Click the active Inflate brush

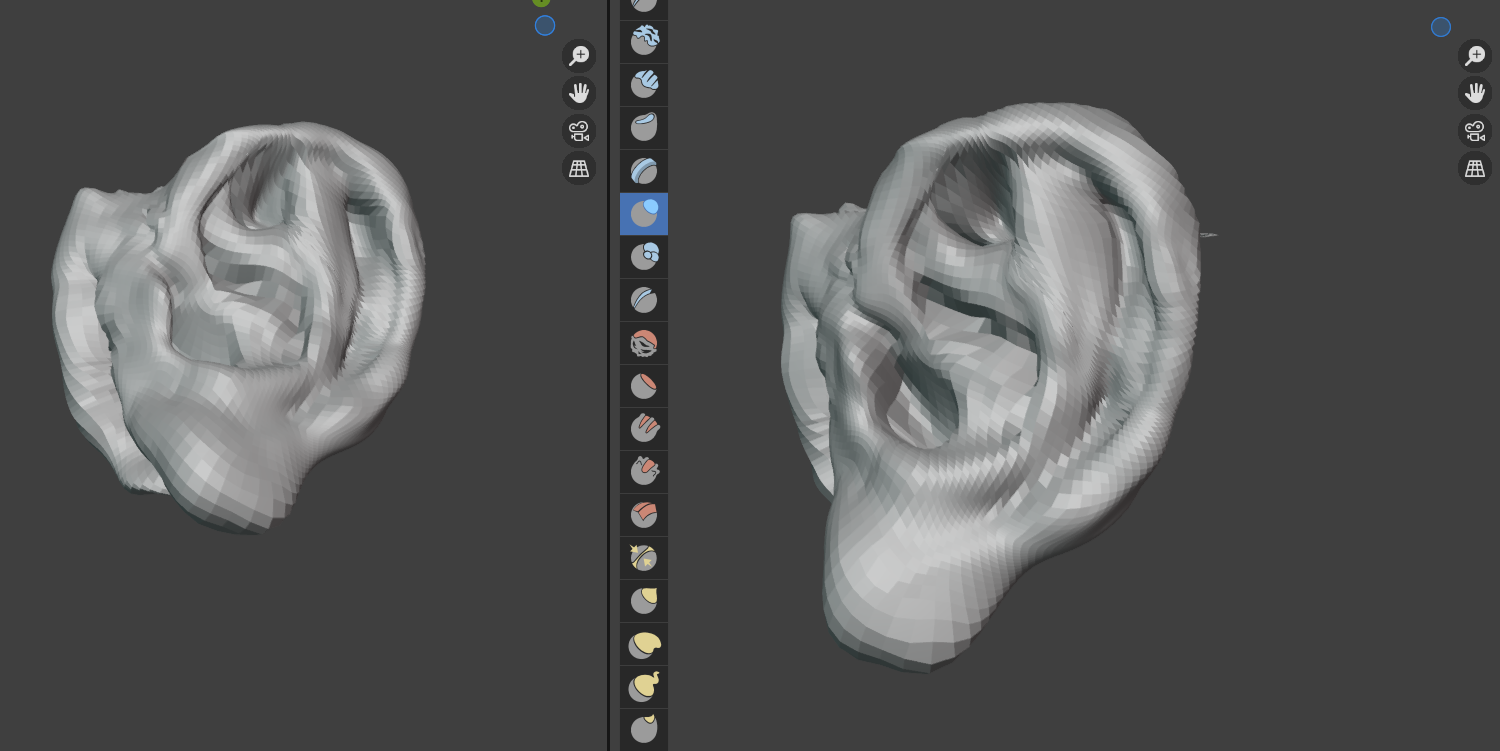pos(644,214)
